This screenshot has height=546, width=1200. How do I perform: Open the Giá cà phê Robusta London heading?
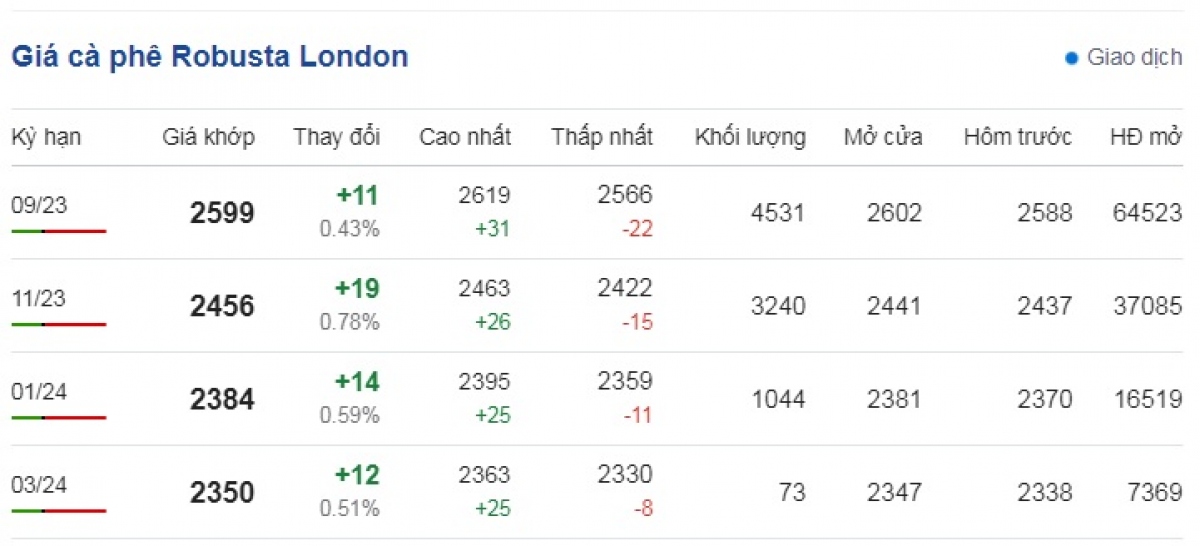coord(210,56)
